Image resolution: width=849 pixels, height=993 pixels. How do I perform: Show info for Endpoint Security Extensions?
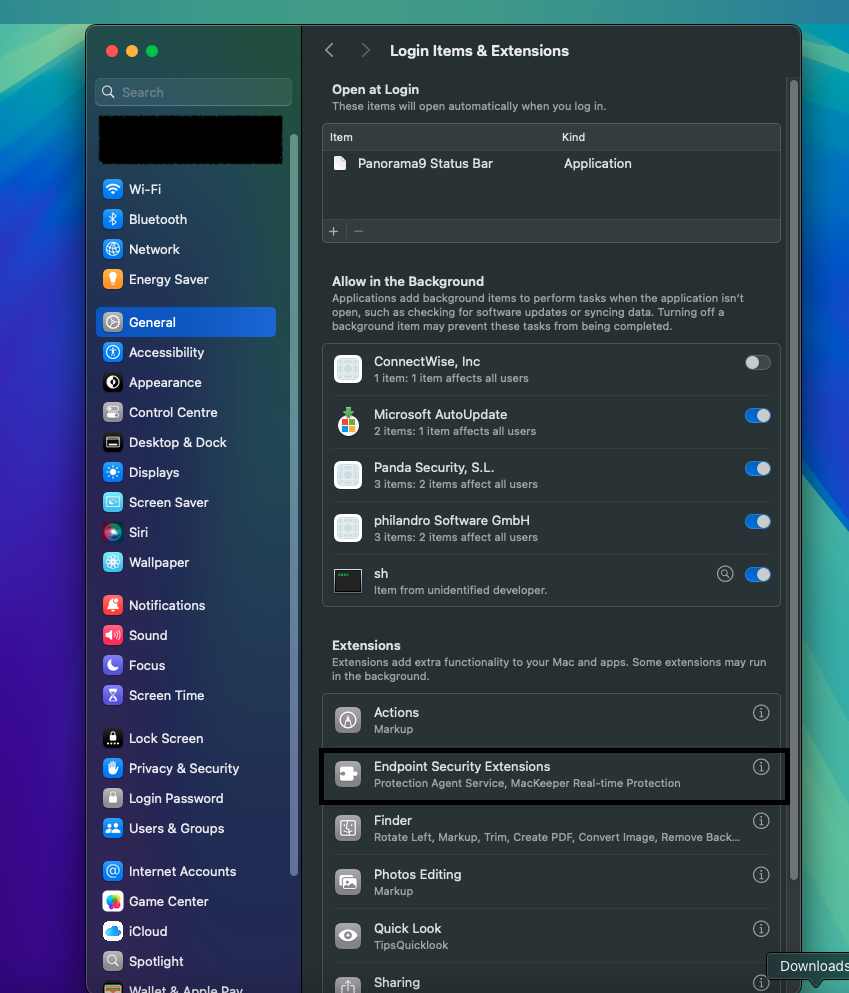[761, 767]
